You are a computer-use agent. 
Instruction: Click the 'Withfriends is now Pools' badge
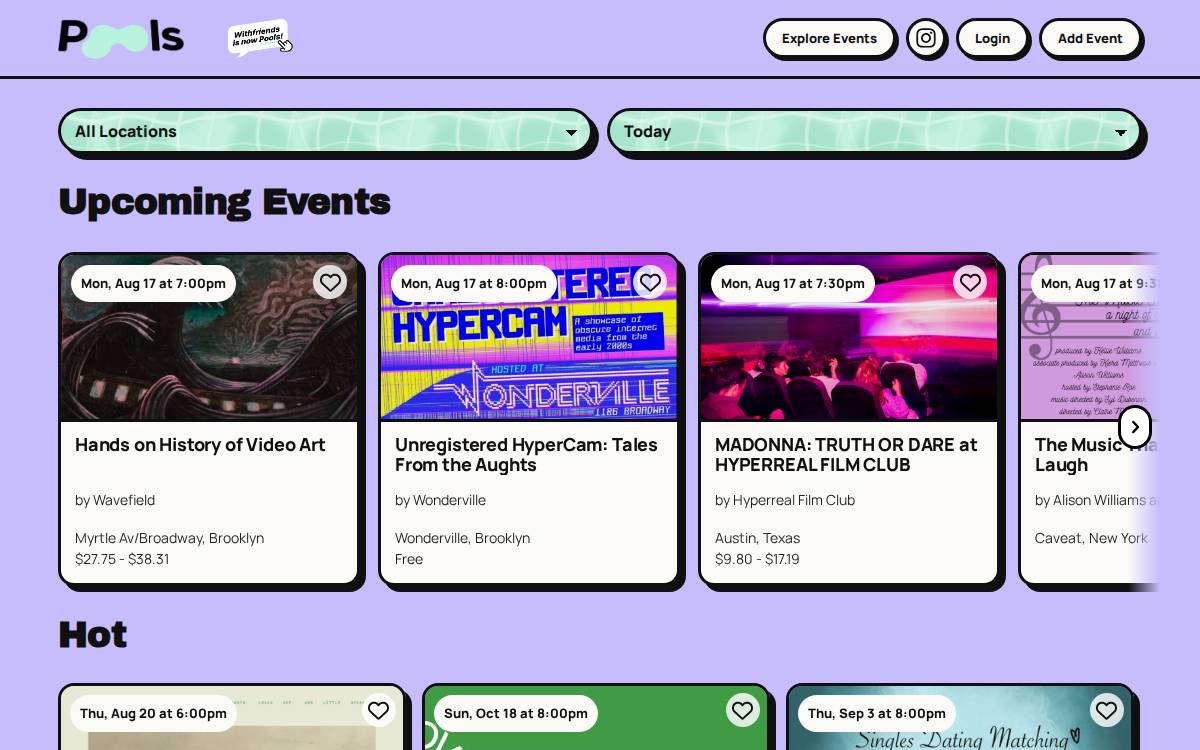tap(260, 38)
